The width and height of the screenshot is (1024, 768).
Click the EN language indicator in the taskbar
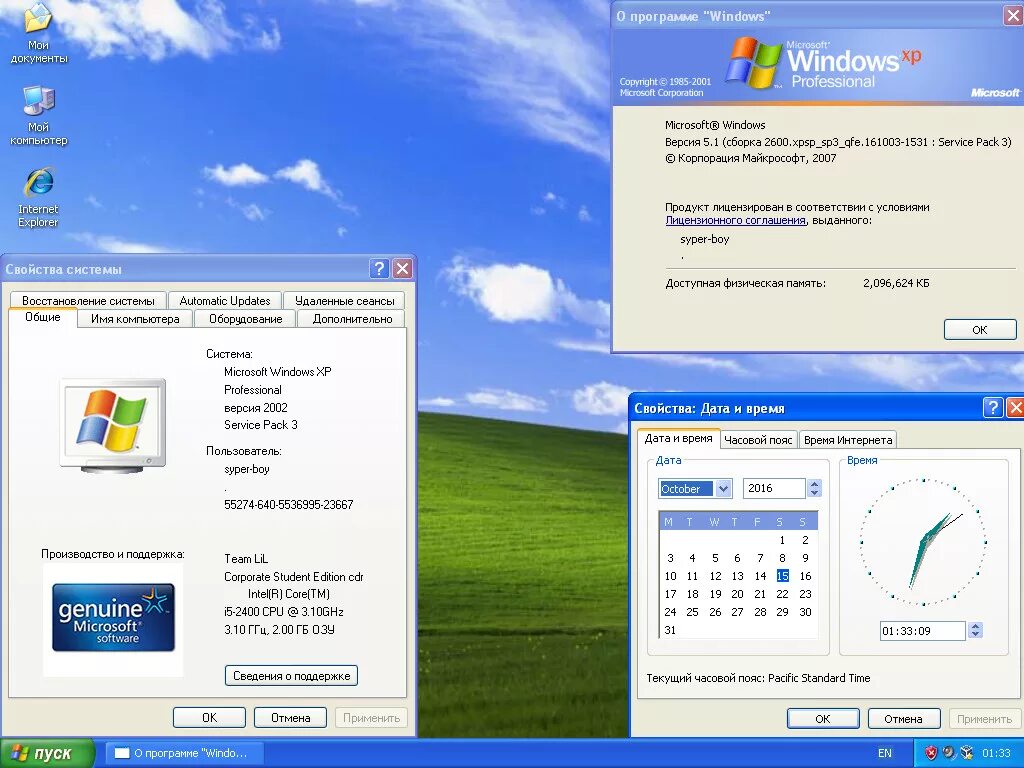tap(884, 753)
